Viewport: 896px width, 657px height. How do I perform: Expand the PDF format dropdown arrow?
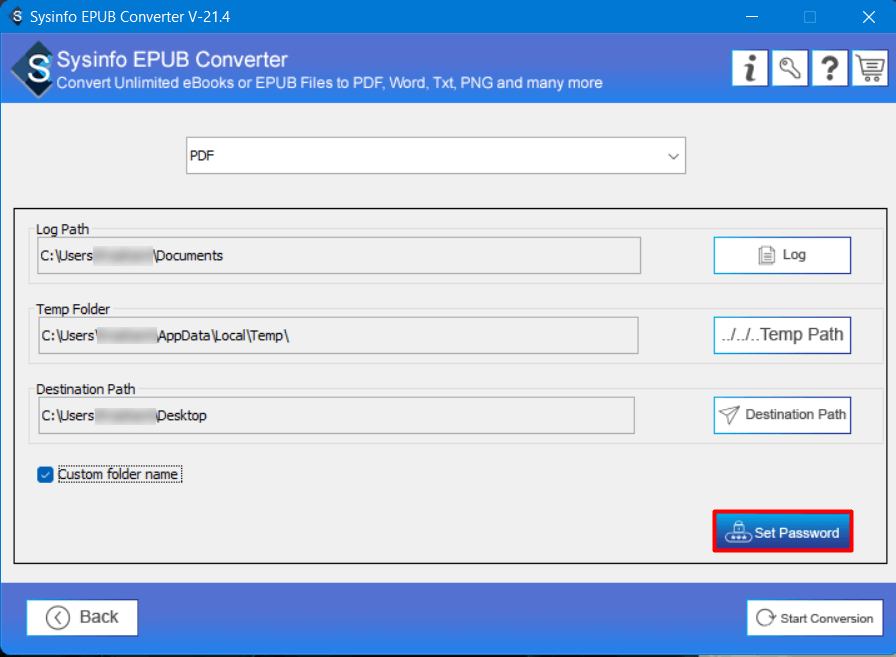674,156
